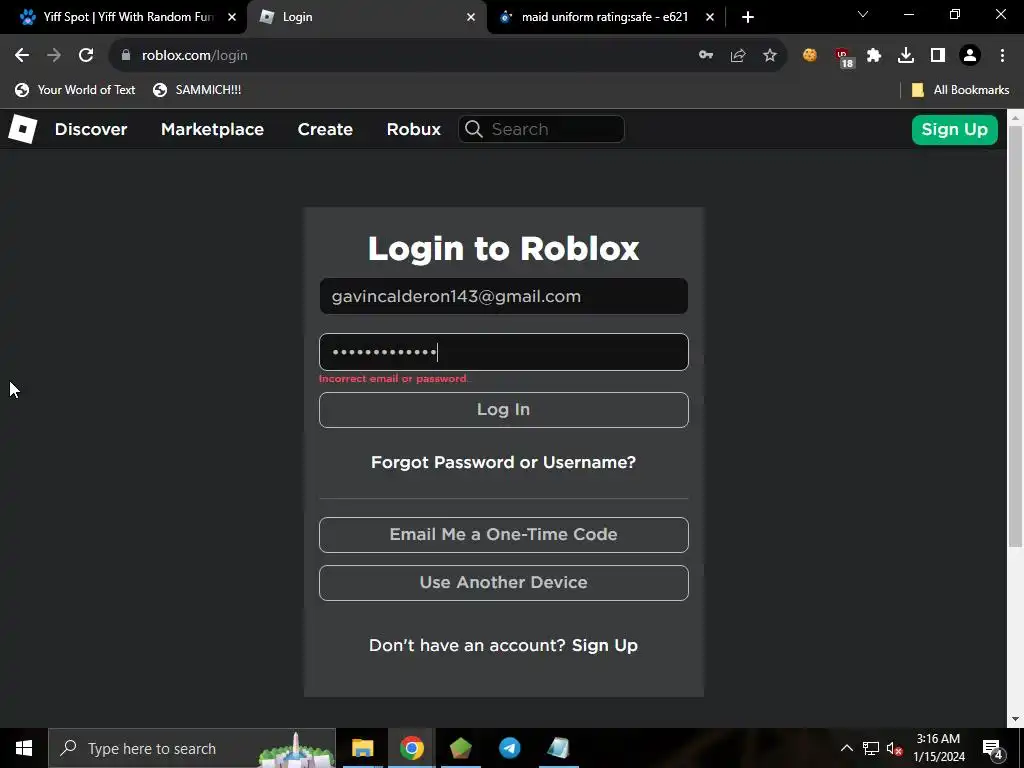Open the clock showing 3:16 AM
This screenshot has width=1024, height=768.
(x=938, y=748)
